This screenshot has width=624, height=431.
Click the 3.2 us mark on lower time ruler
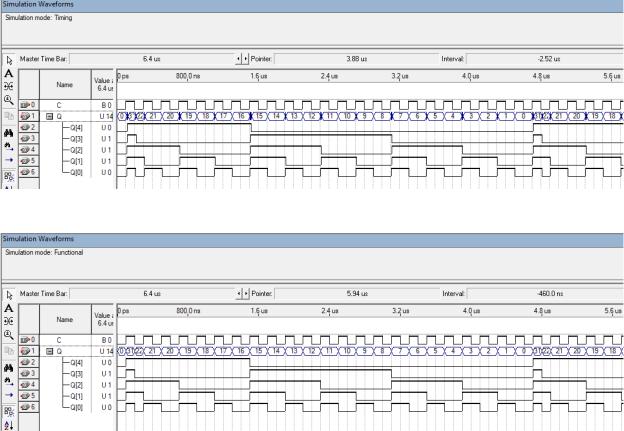tap(400, 310)
